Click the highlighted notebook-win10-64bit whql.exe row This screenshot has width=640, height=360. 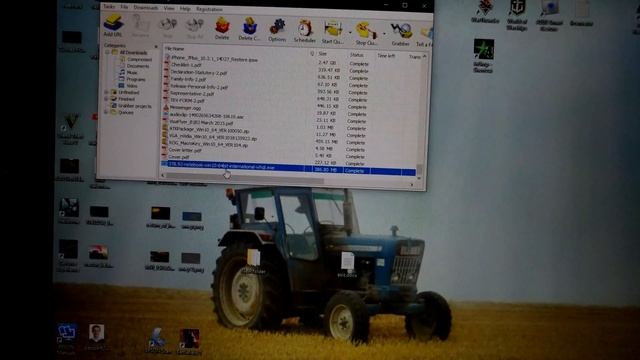(288, 169)
